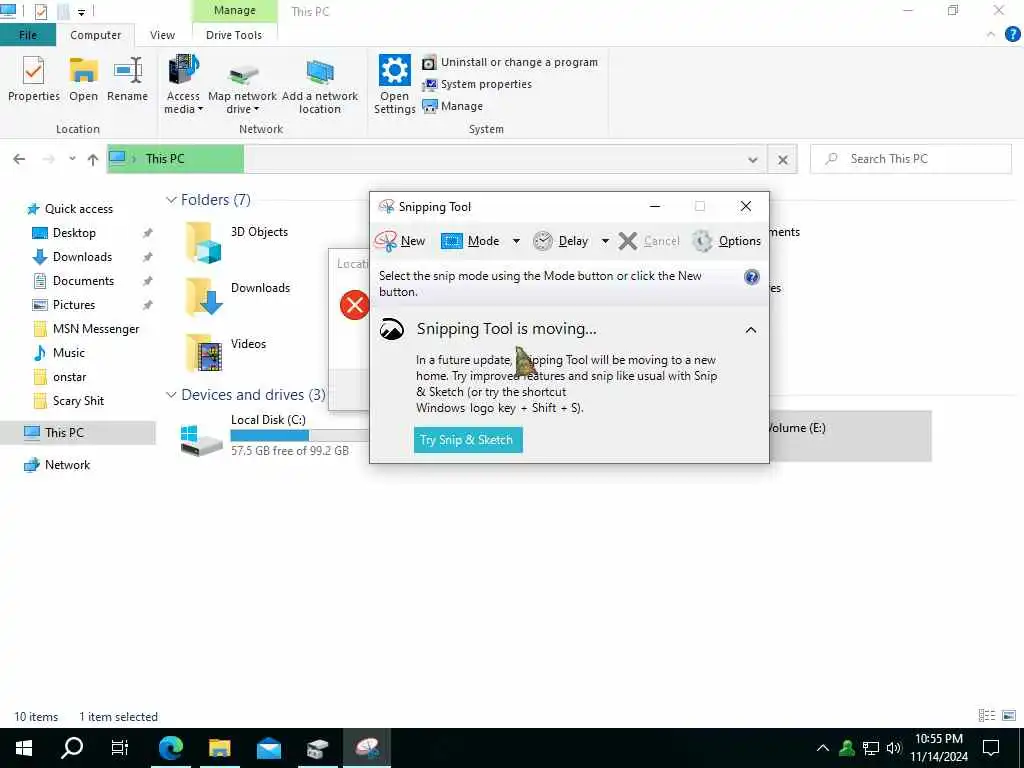
Task: Select the Downloads folder in main pane
Action: click(238, 297)
